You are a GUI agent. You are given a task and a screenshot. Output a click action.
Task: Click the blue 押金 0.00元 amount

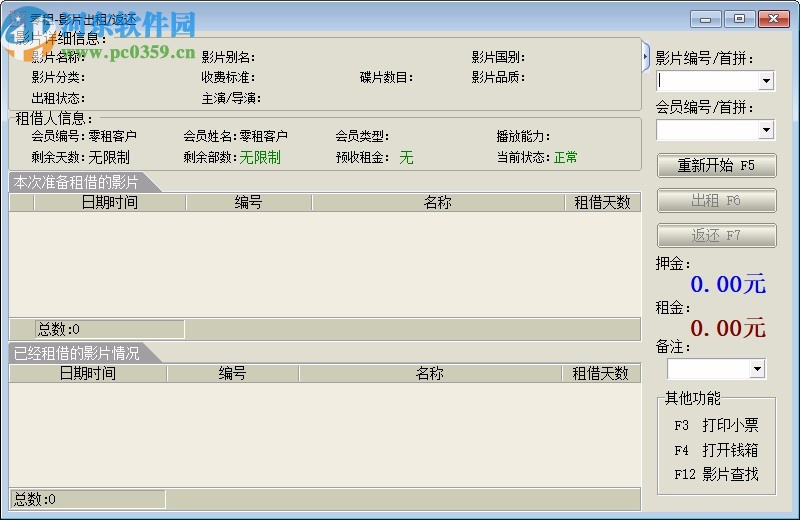pyautogui.click(x=728, y=284)
